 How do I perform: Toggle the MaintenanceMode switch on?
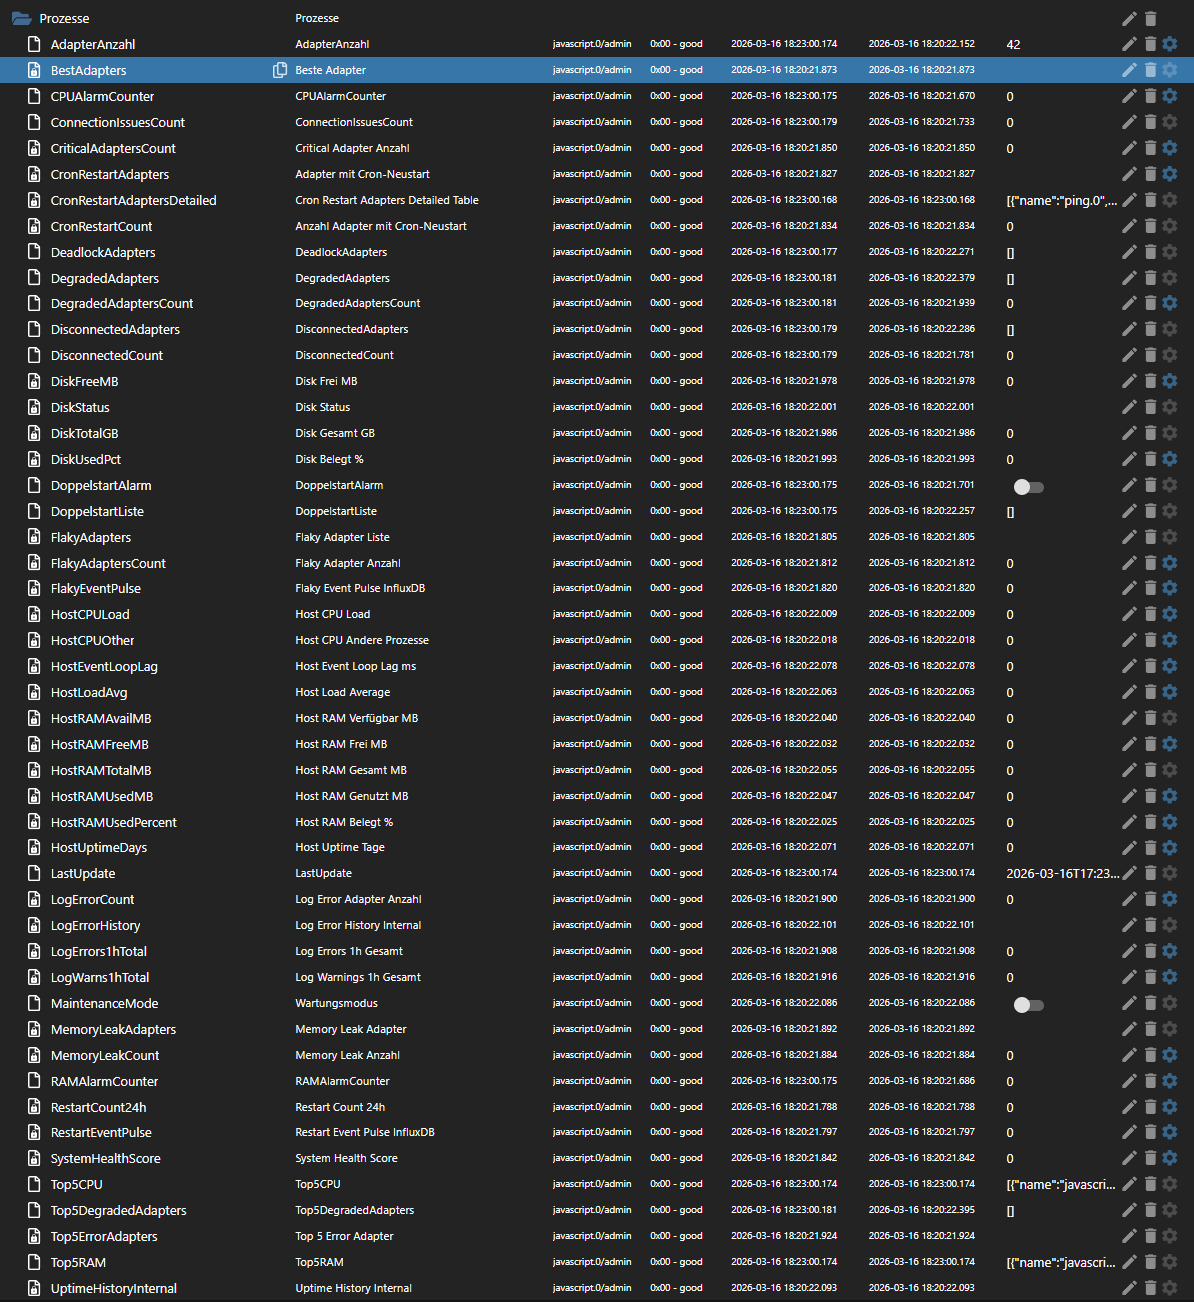(x=1028, y=1005)
